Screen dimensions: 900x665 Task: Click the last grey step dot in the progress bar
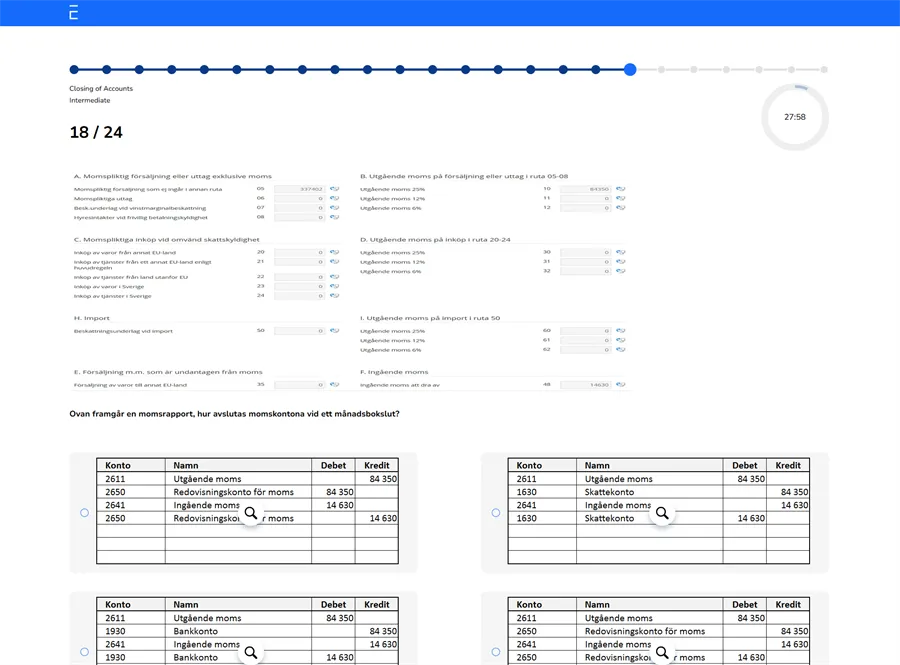(823, 70)
